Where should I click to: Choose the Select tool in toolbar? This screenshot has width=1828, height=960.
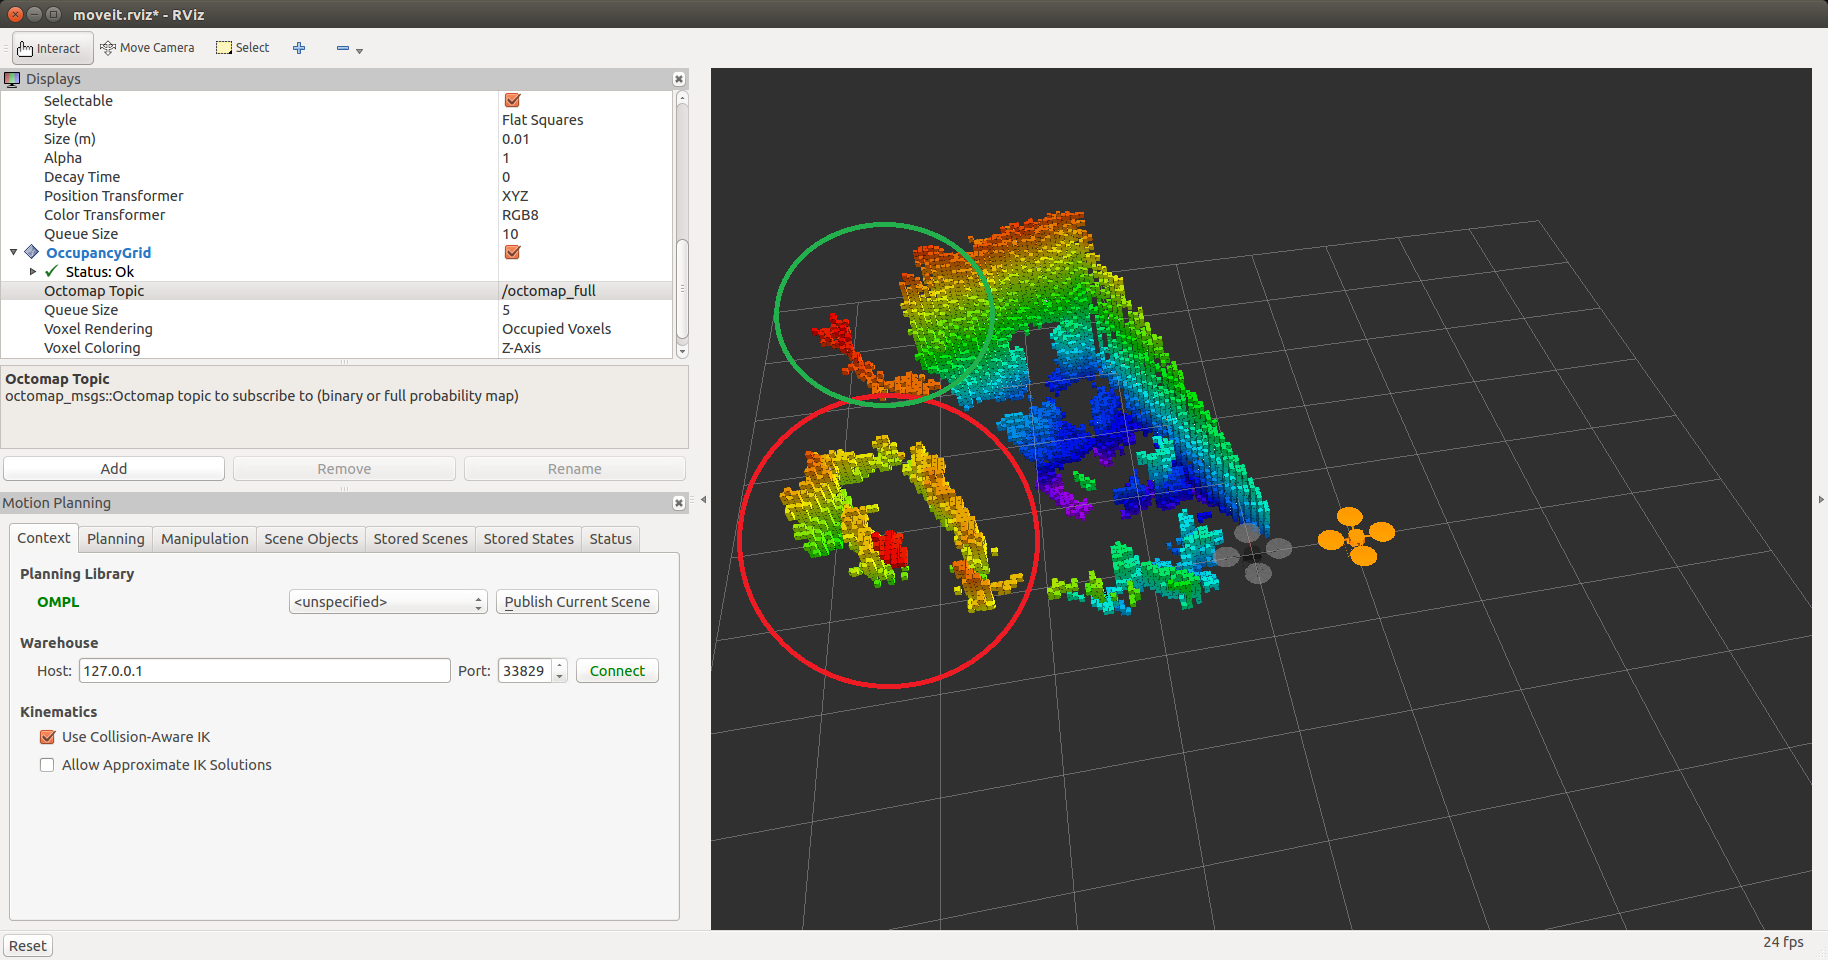243,48
